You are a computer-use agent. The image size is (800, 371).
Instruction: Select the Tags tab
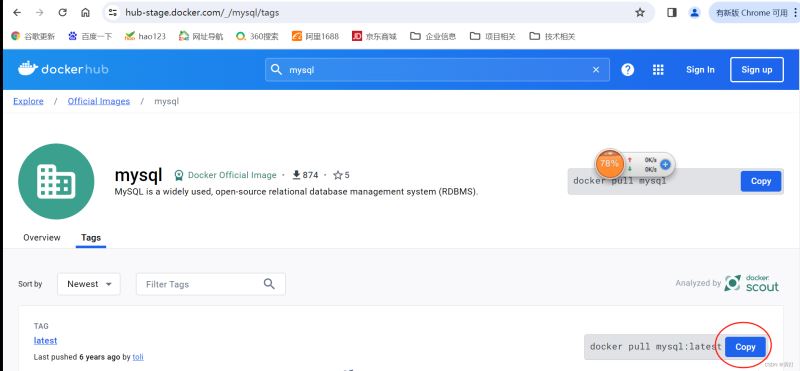click(x=91, y=237)
